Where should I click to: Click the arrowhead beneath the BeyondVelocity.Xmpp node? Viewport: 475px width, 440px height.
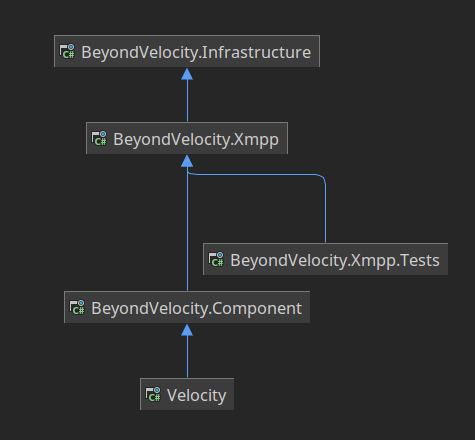[187, 161]
